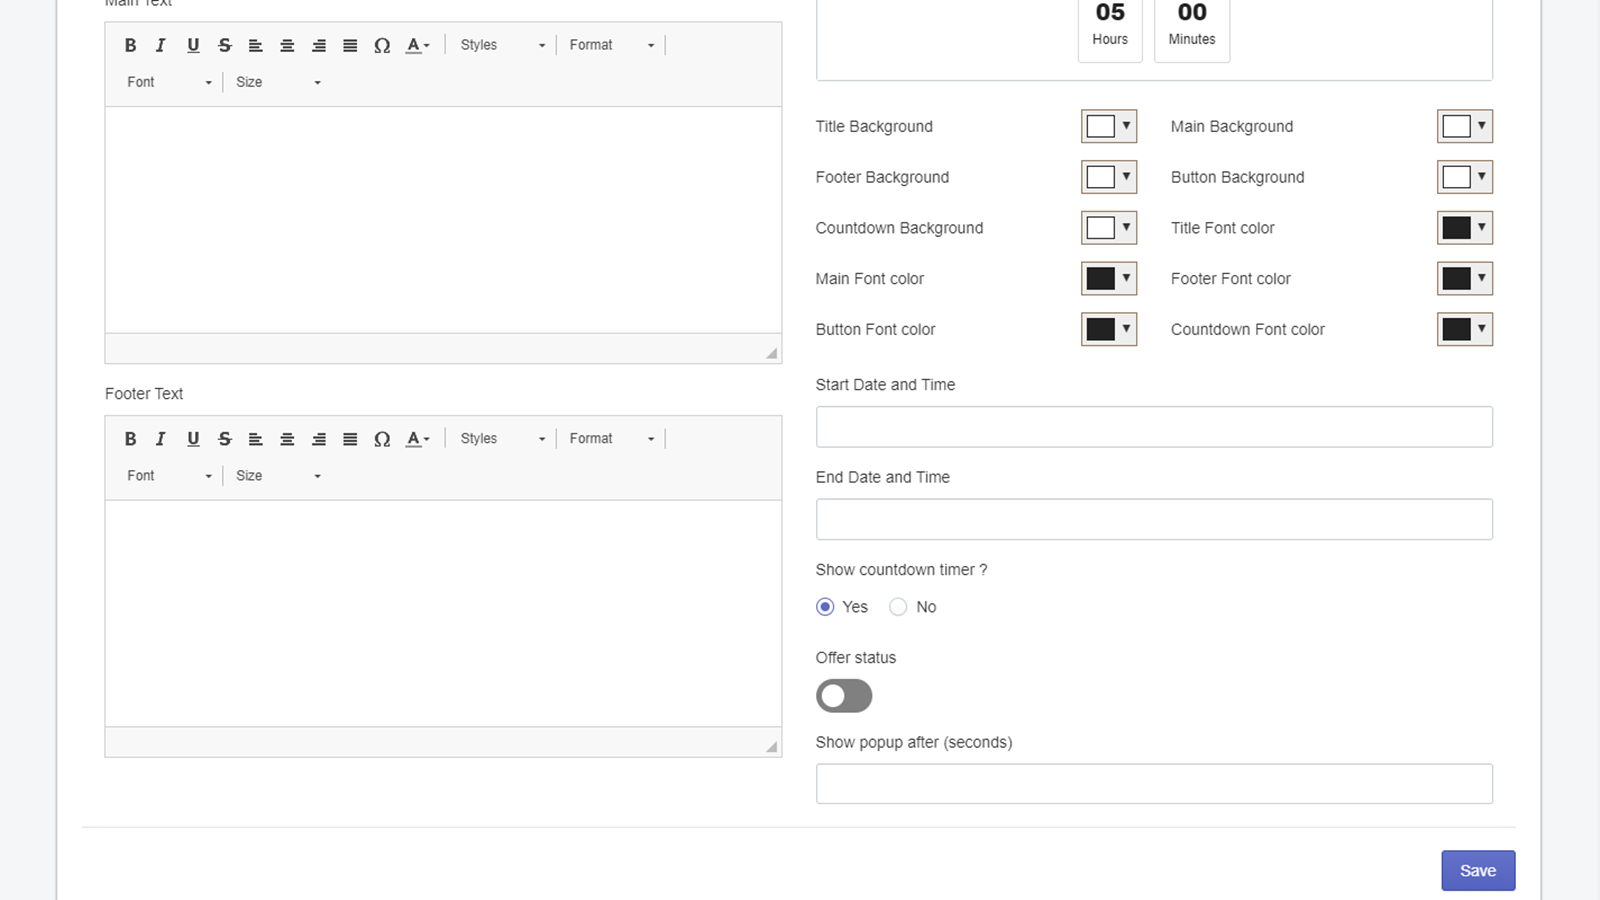Toggle the Offer status switch
1600x900 pixels.
[x=844, y=696]
